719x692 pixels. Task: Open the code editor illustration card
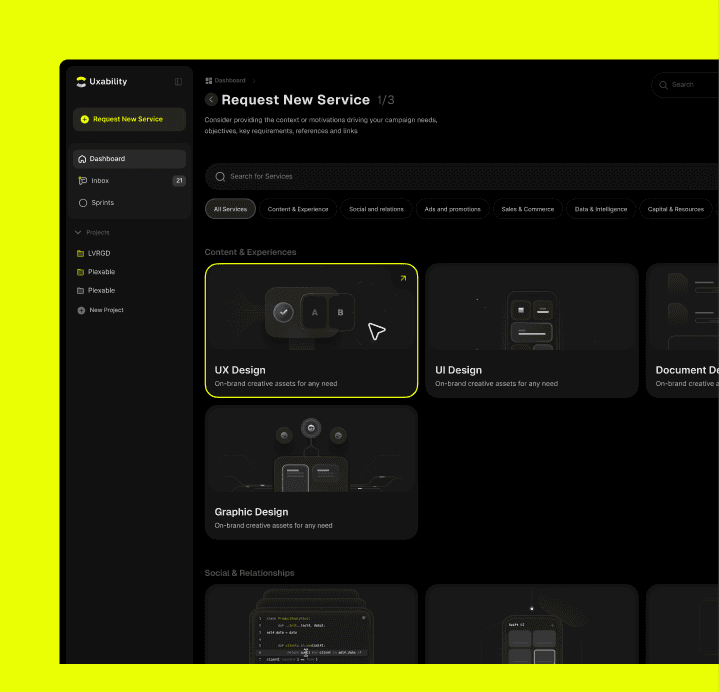[x=311, y=624]
